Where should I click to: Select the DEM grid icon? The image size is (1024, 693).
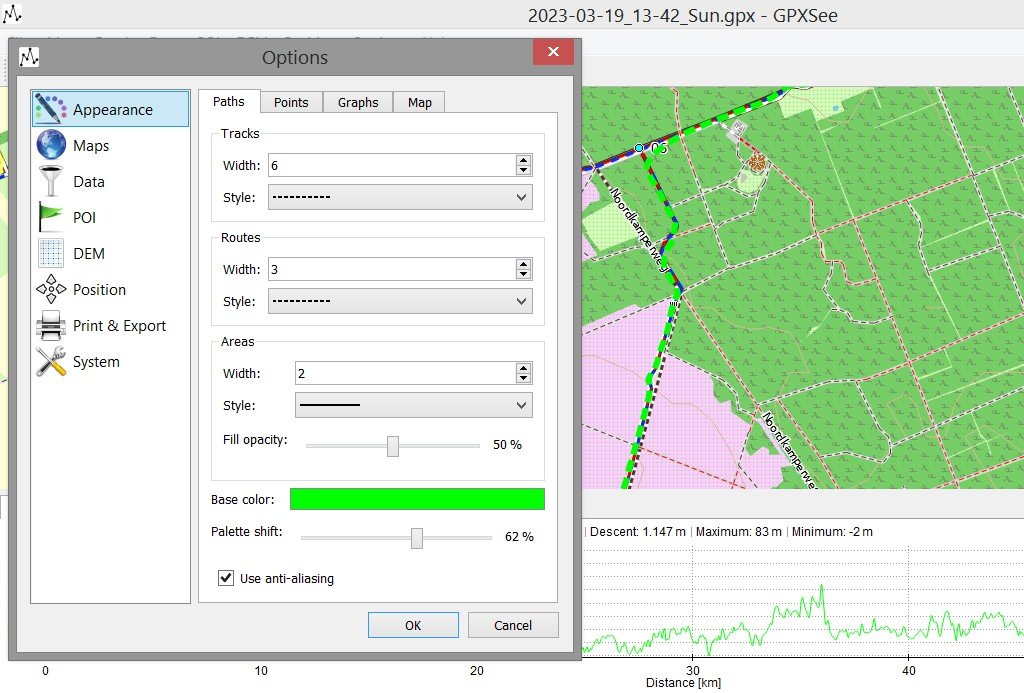[x=51, y=254]
